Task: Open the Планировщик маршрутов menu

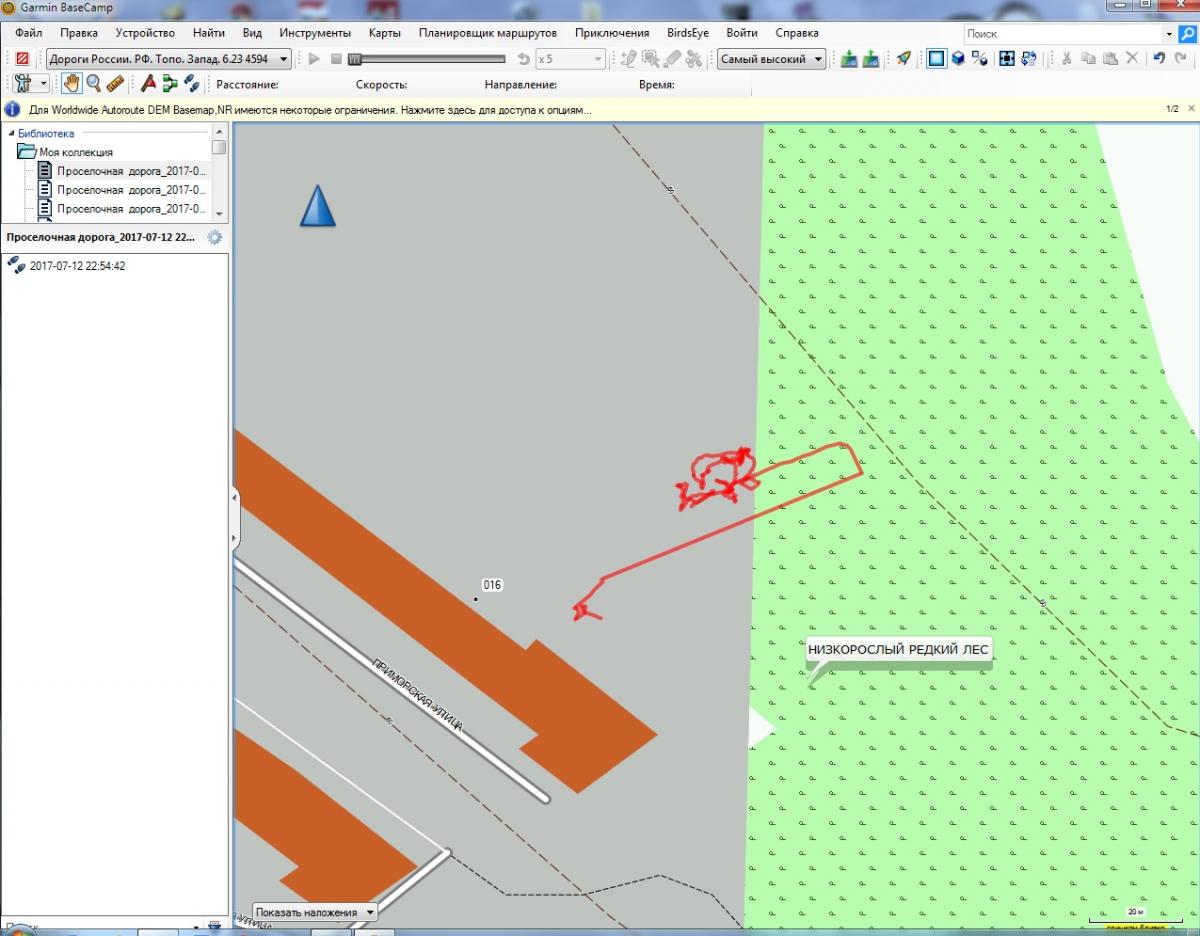Action: pyautogui.click(x=487, y=33)
